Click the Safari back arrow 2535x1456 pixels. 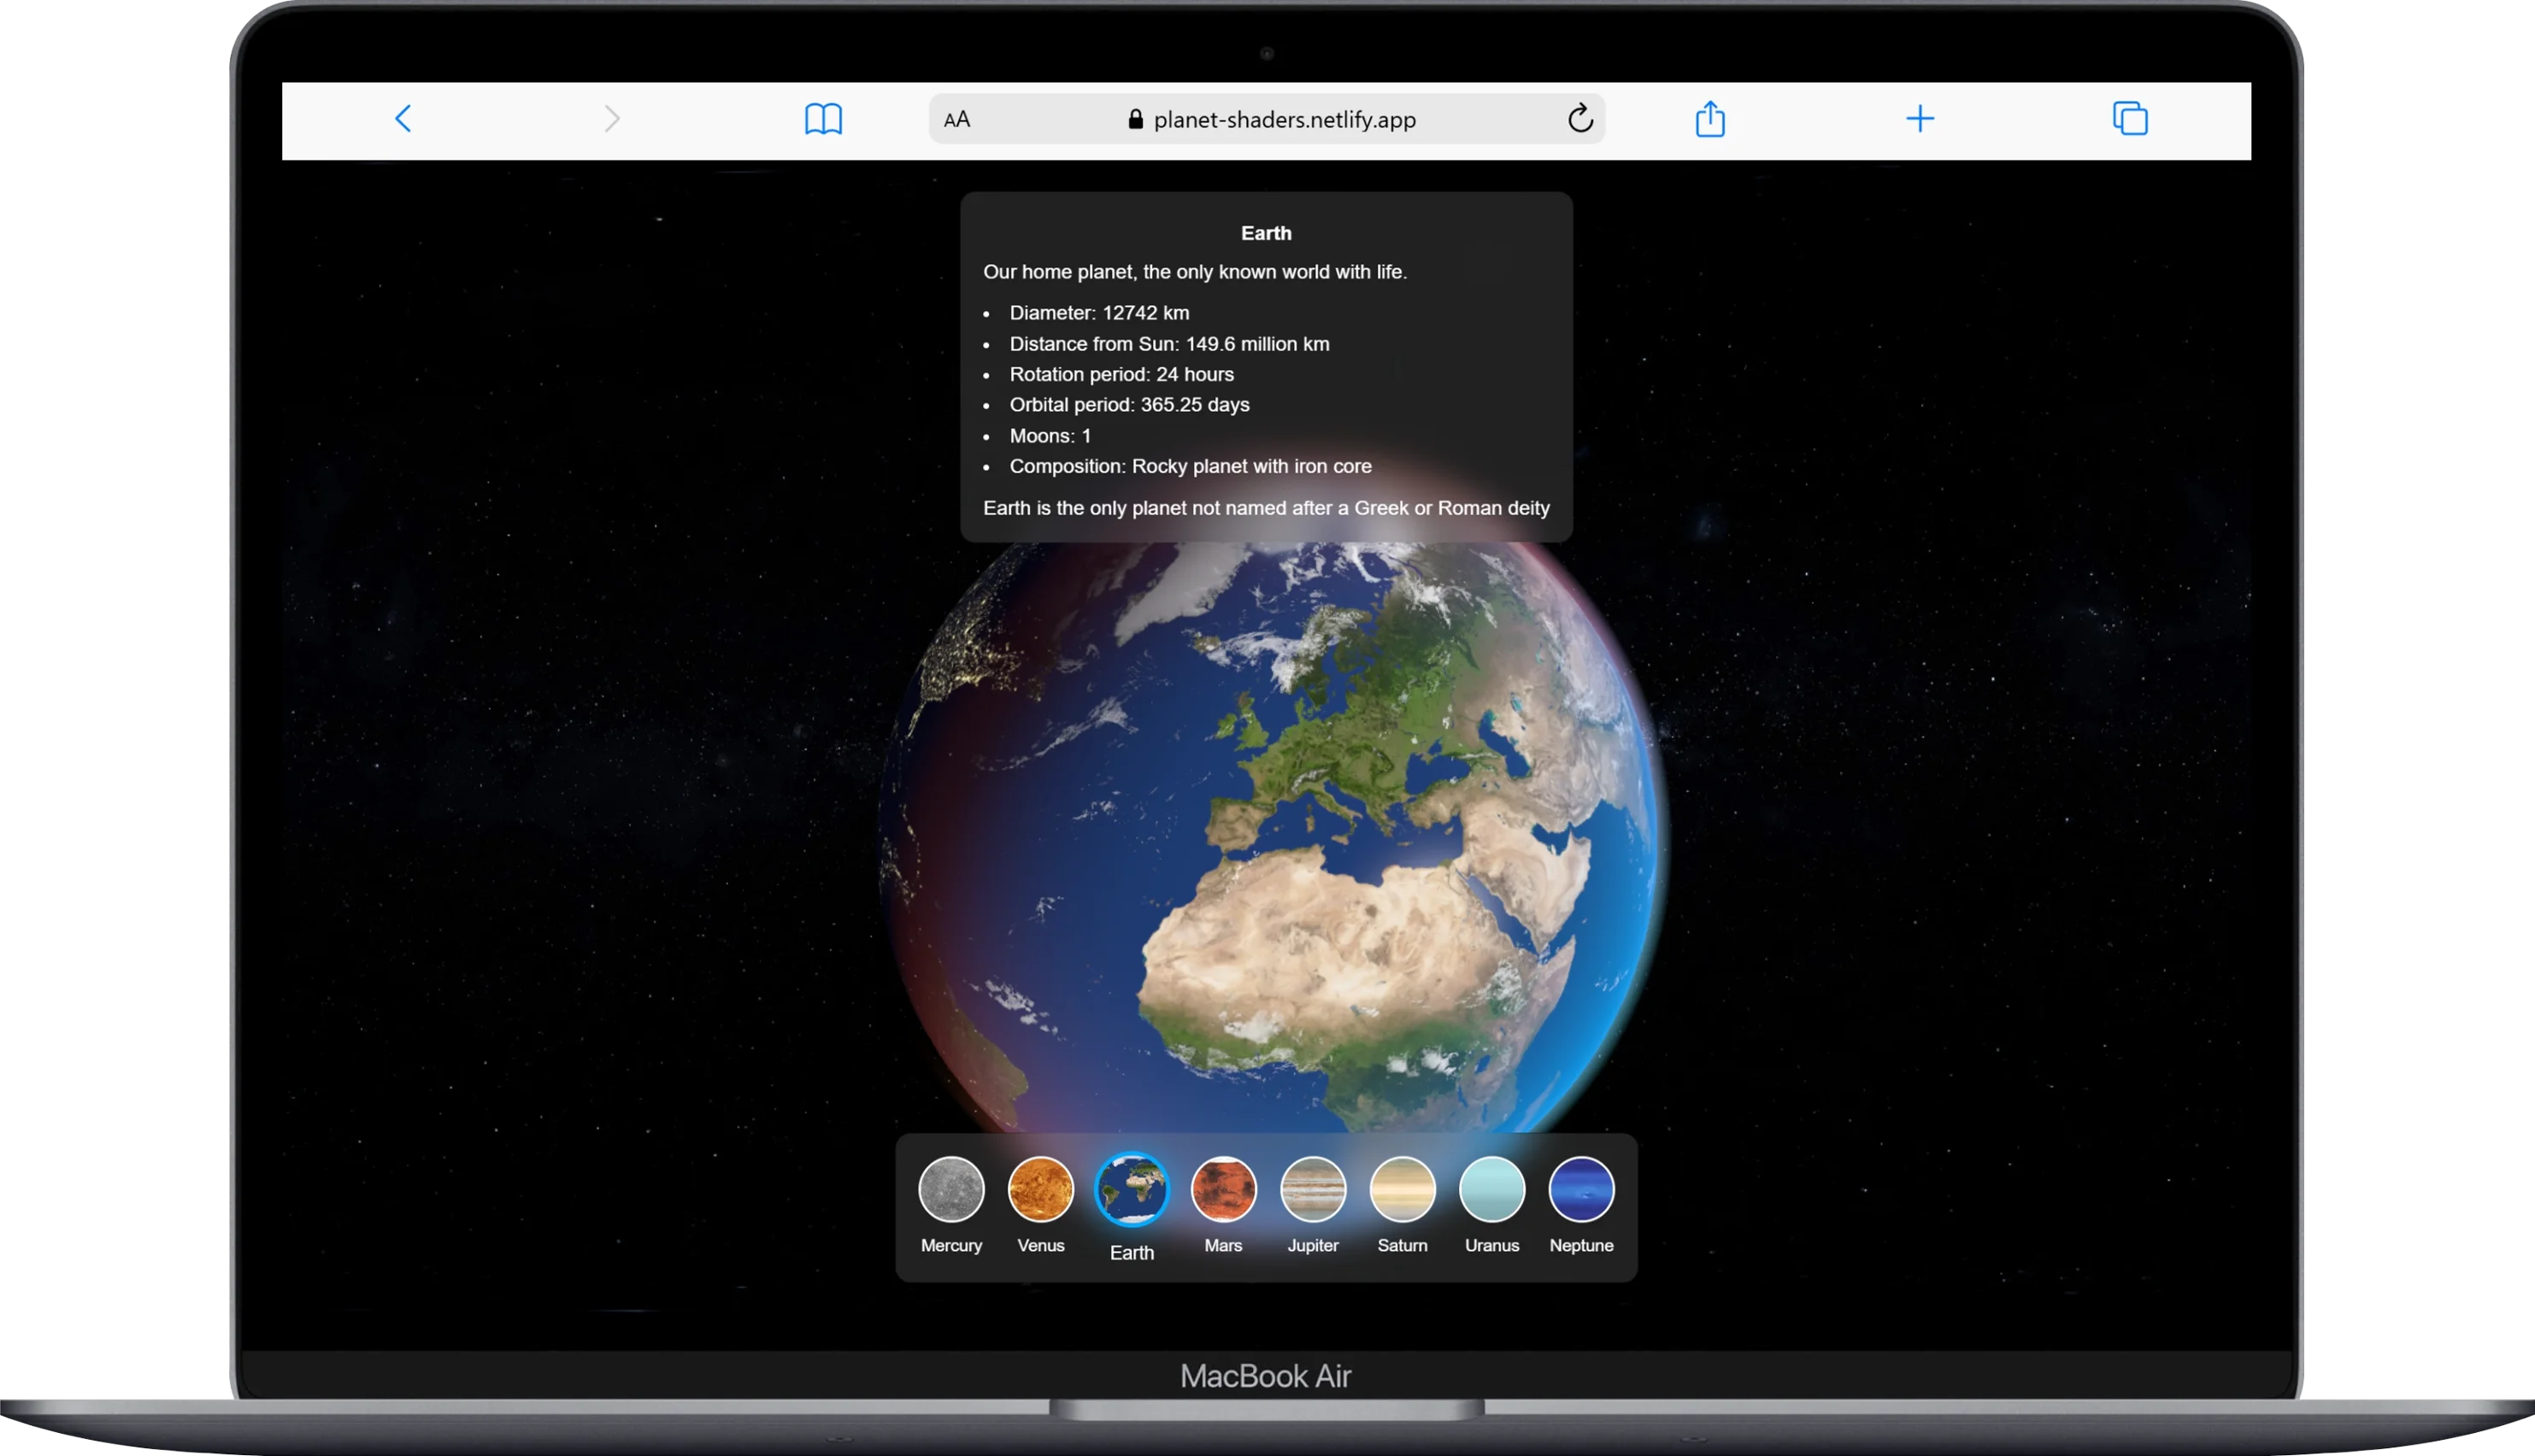[403, 119]
